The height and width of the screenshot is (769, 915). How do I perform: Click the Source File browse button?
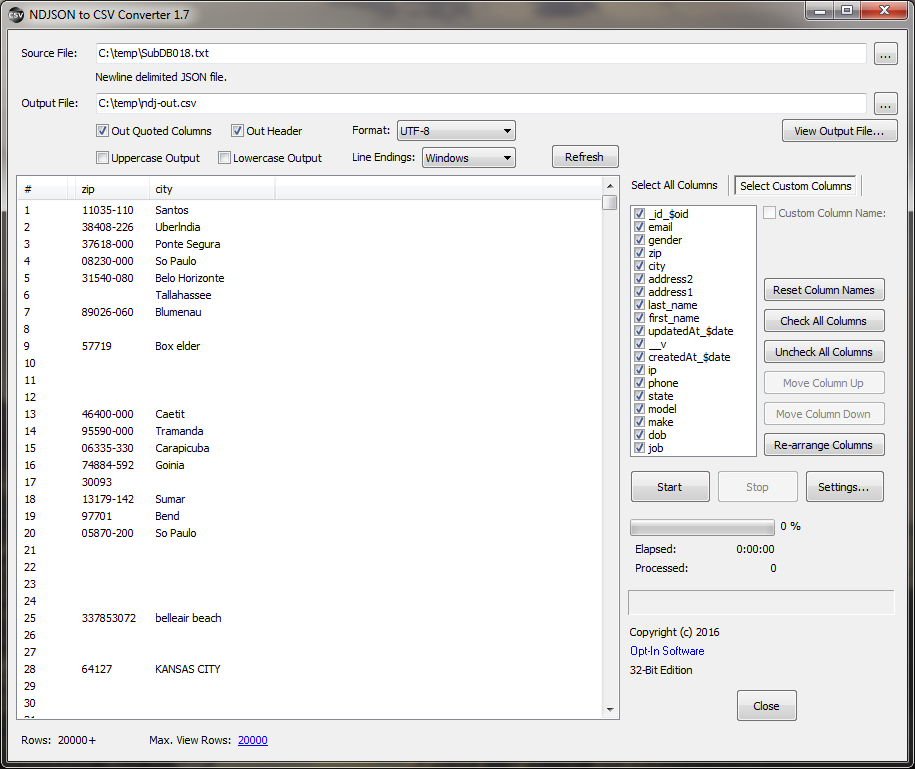coord(885,54)
